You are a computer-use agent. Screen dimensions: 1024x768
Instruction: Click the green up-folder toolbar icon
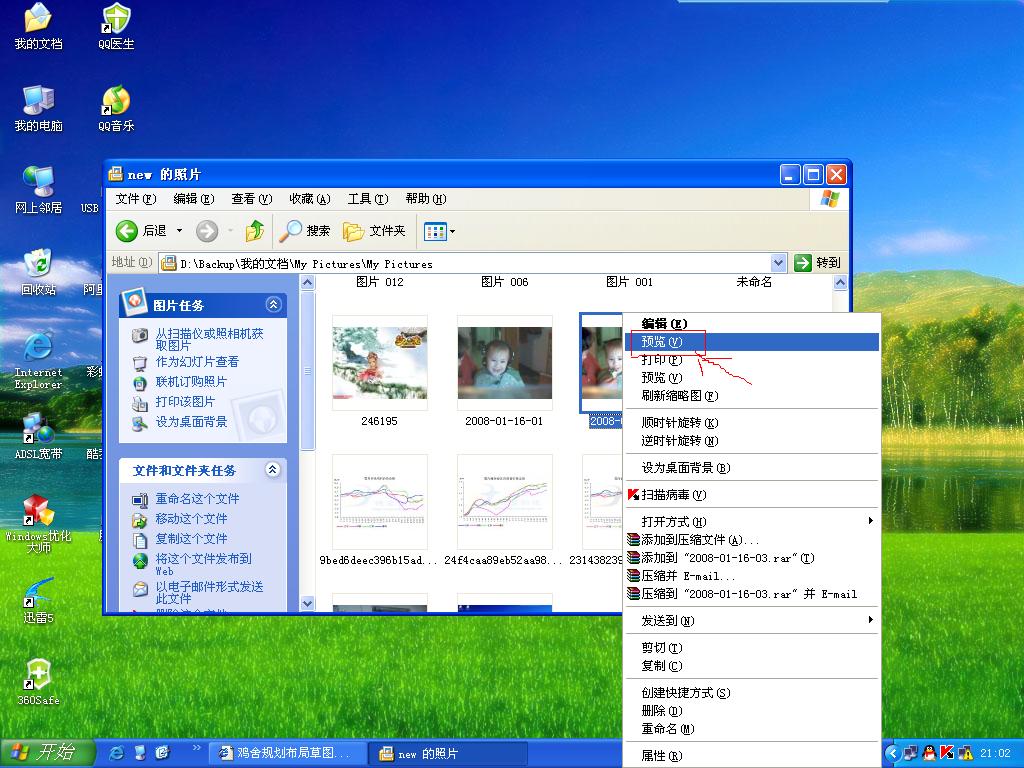coord(255,231)
